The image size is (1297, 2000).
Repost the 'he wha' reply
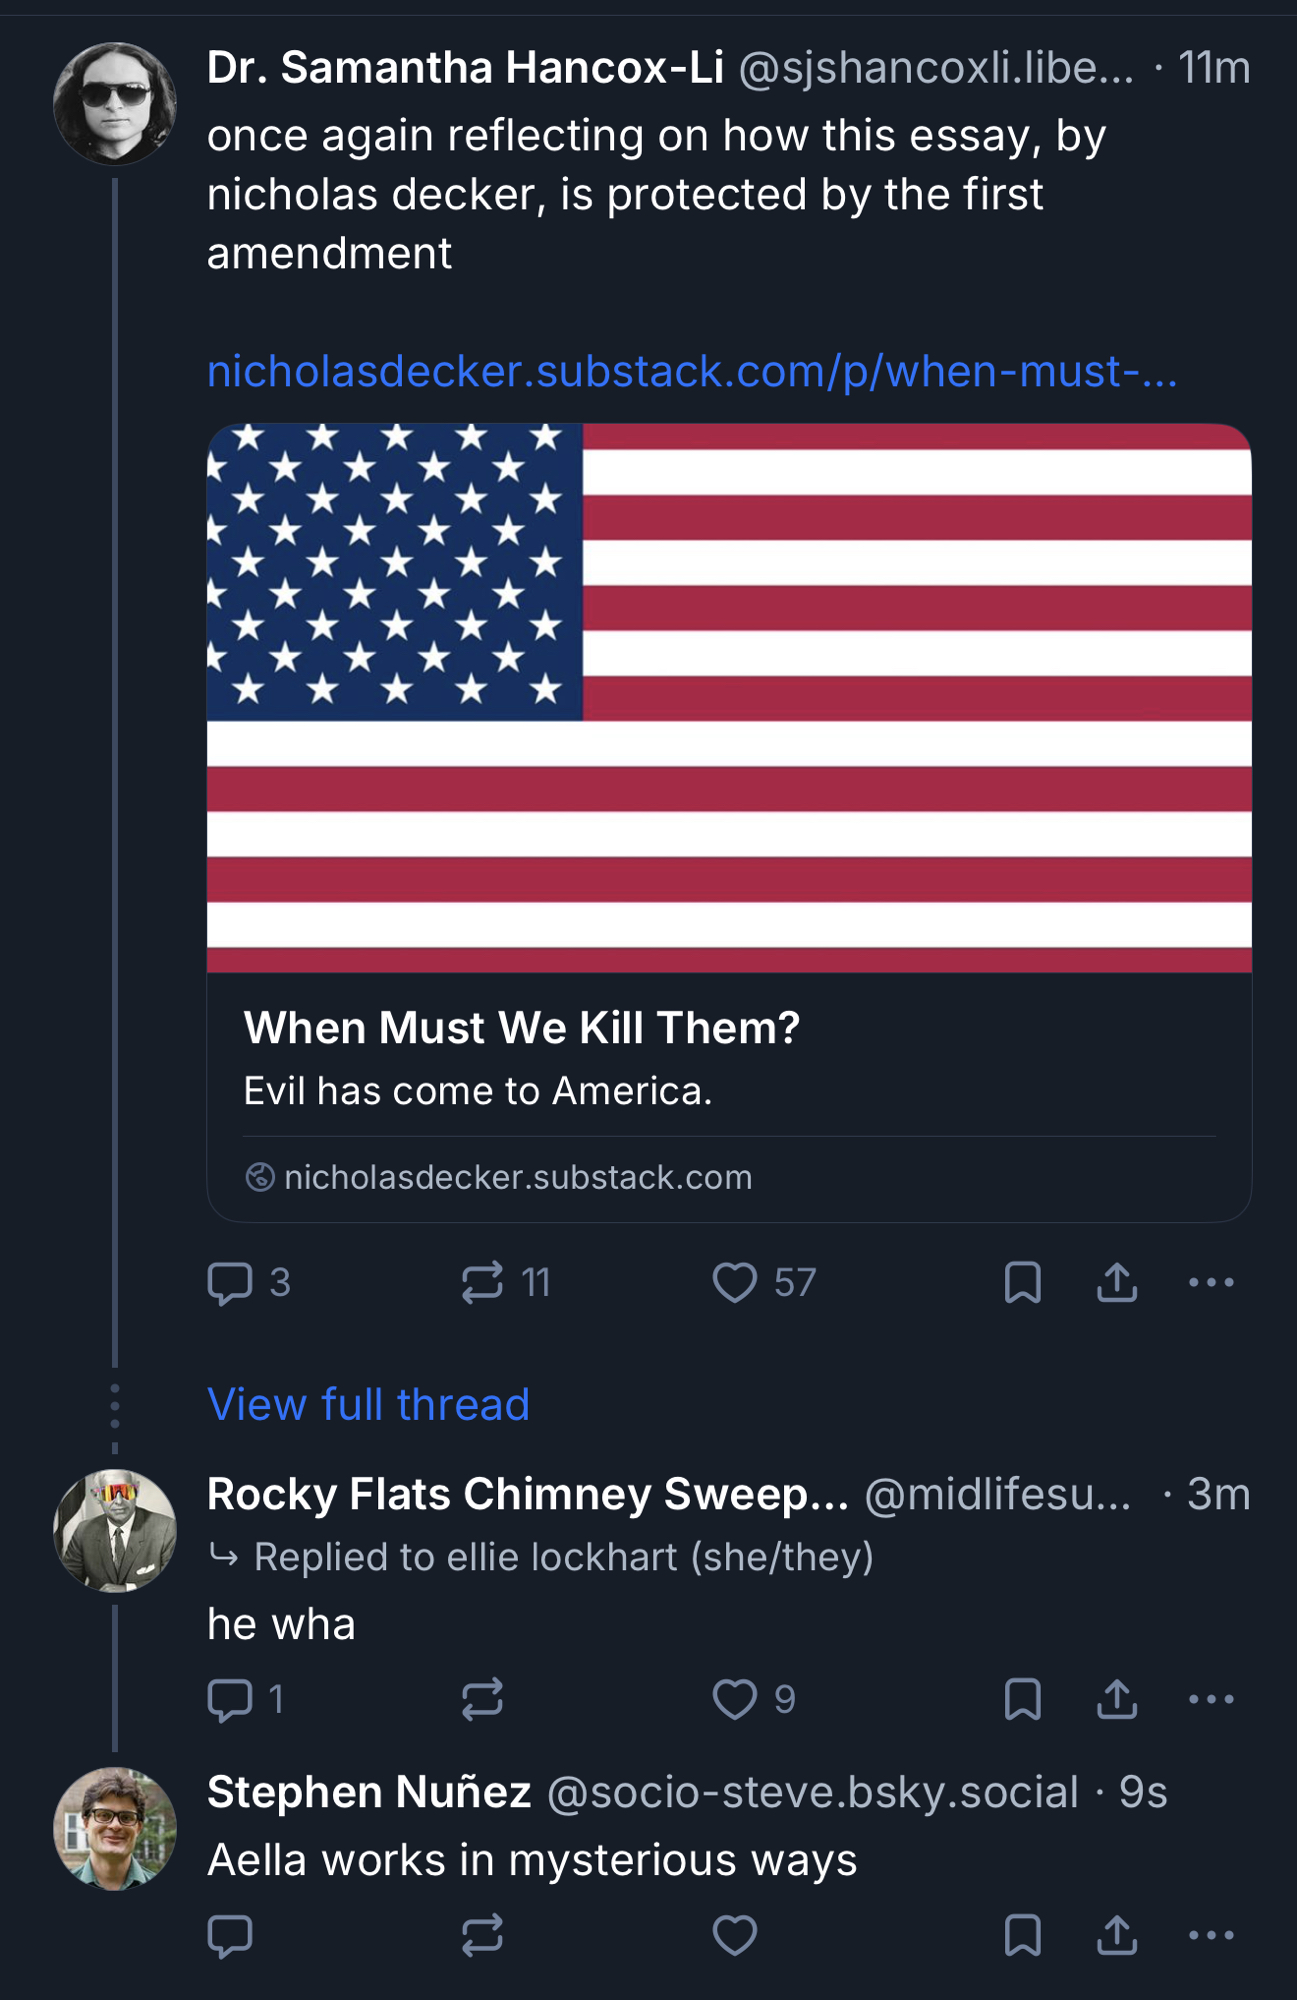pyautogui.click(x=482, y=1700)
